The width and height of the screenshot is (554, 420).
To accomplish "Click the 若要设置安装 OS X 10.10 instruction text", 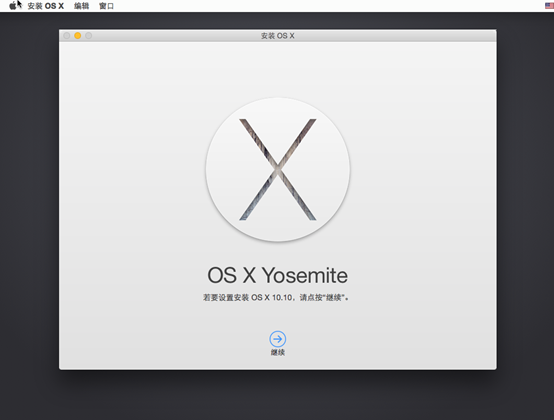I will [x=276, y=297].
